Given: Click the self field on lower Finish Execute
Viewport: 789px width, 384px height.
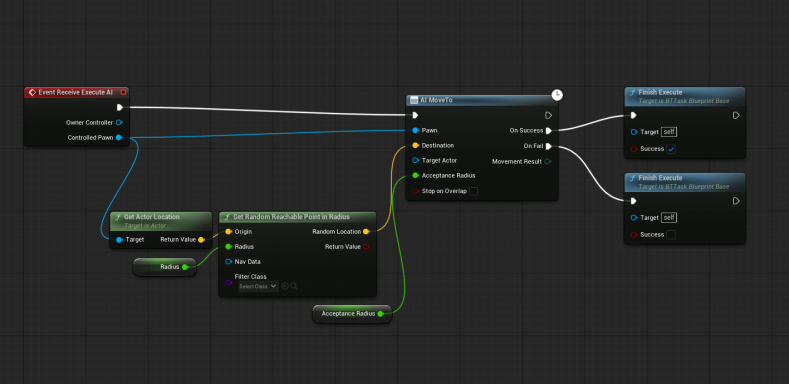Looking at the screenshot, I should pyautogui.click(x=669, y=217).
